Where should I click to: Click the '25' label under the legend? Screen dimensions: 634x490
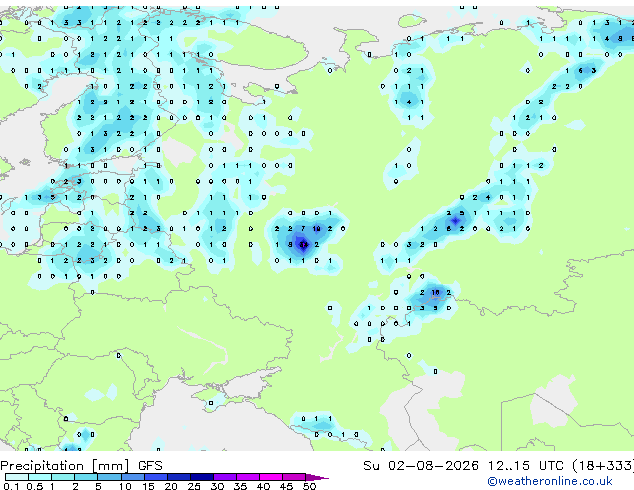click(194, 486)
